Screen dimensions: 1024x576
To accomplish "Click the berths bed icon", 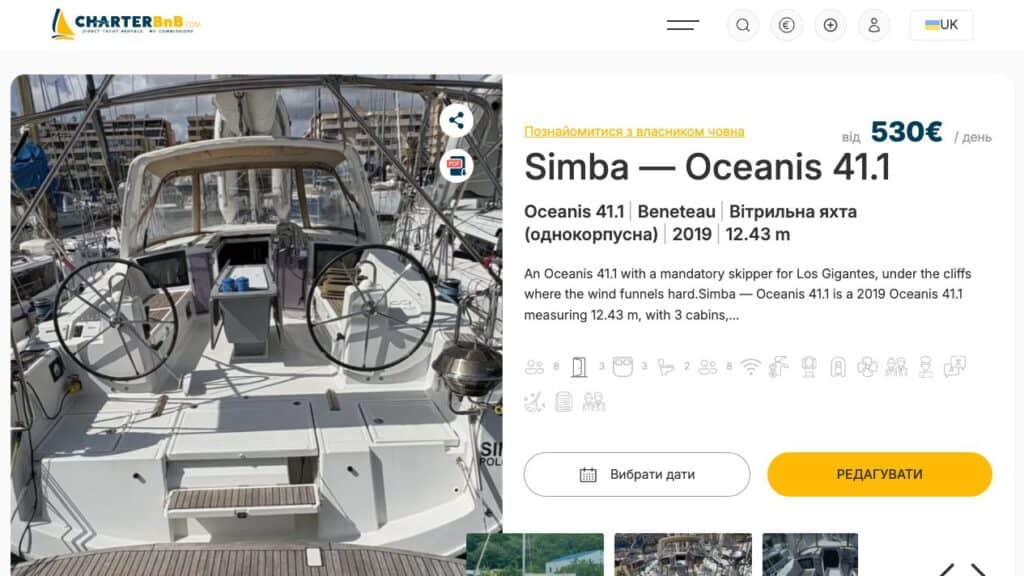I will [x=622, y=366].
